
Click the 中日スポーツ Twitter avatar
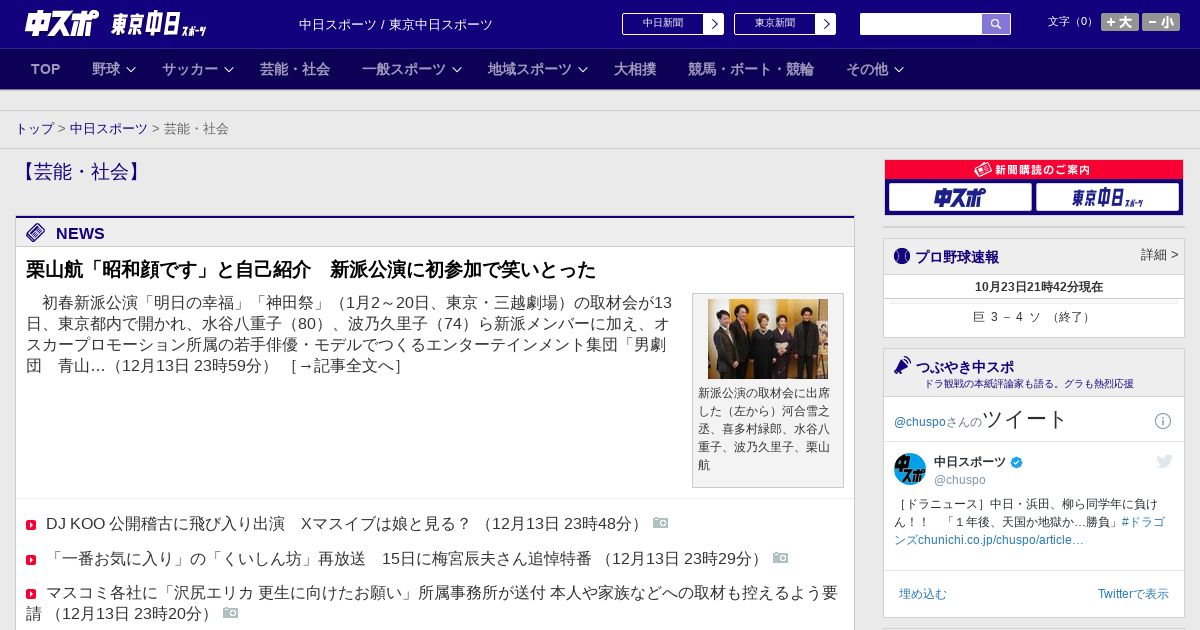(910, 469)
